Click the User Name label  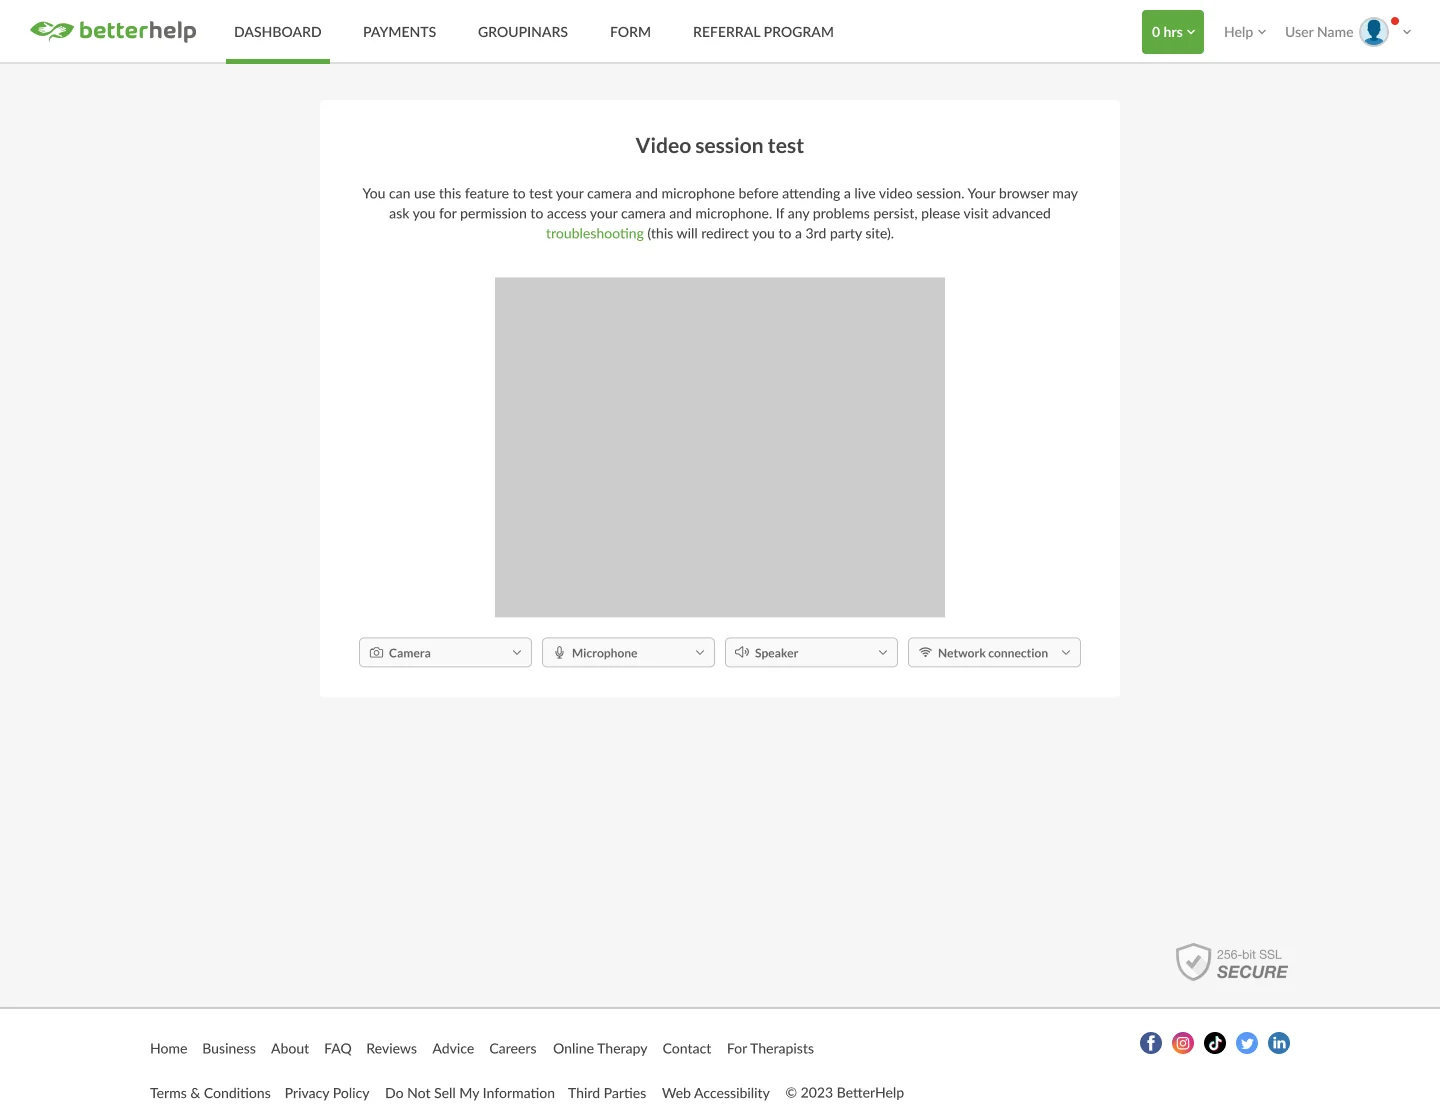pyautogui.click(x=1319, y=32)
